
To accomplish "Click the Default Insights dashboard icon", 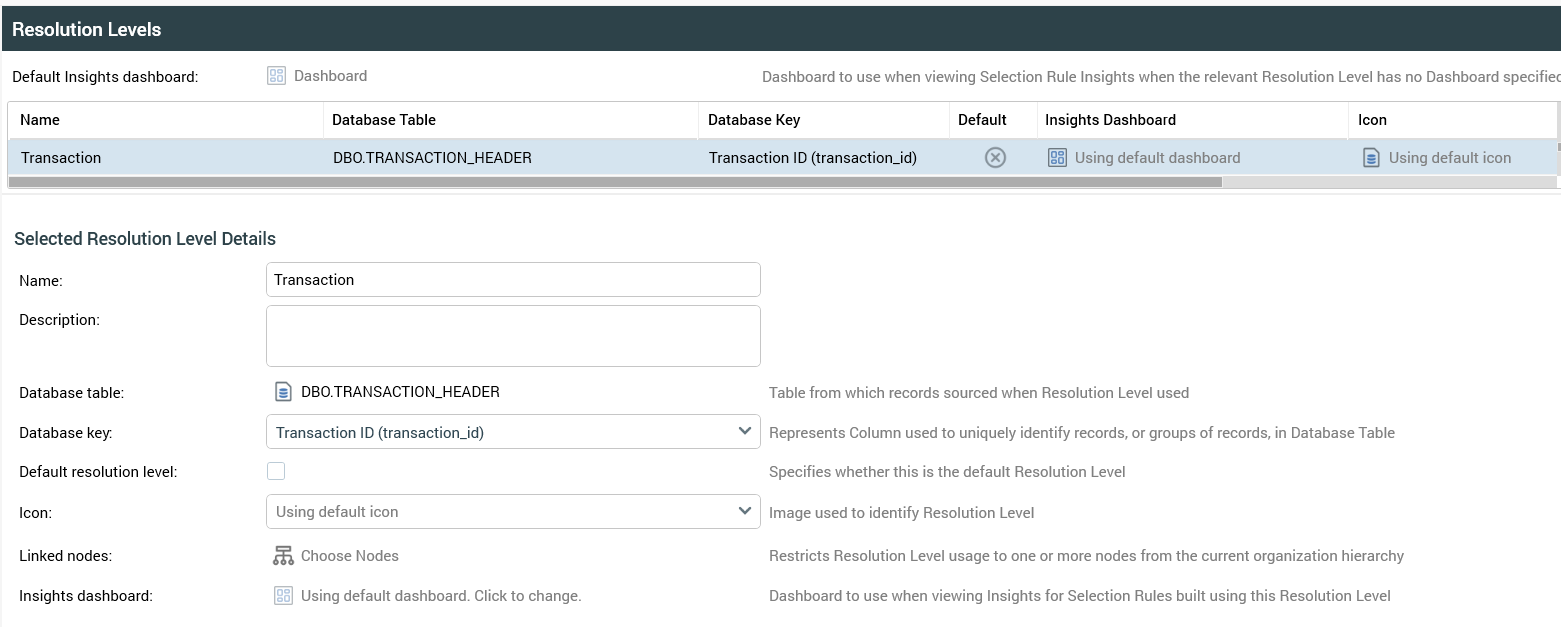I will coord(277,76).
